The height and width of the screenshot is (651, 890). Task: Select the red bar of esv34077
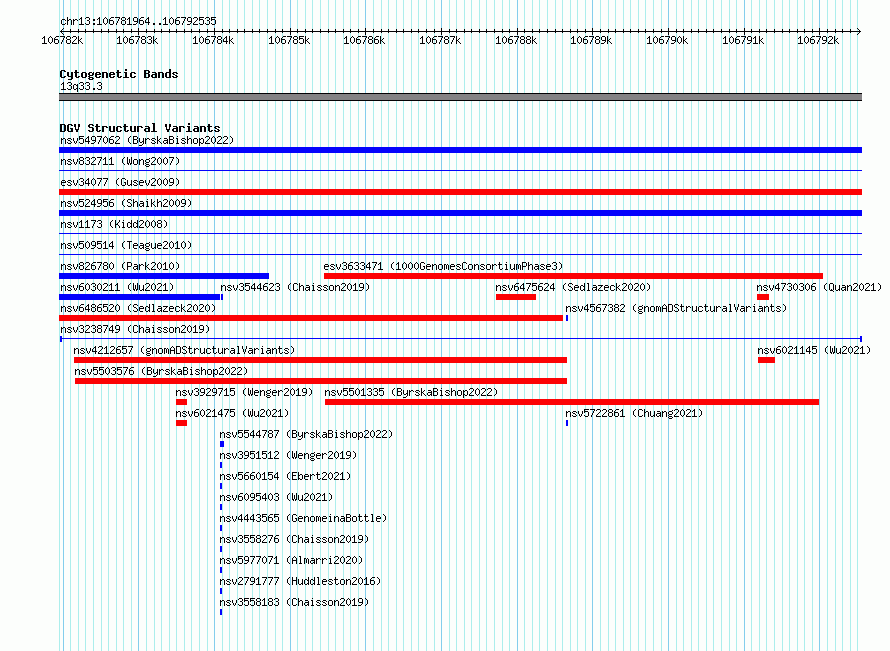coord(460,192)
